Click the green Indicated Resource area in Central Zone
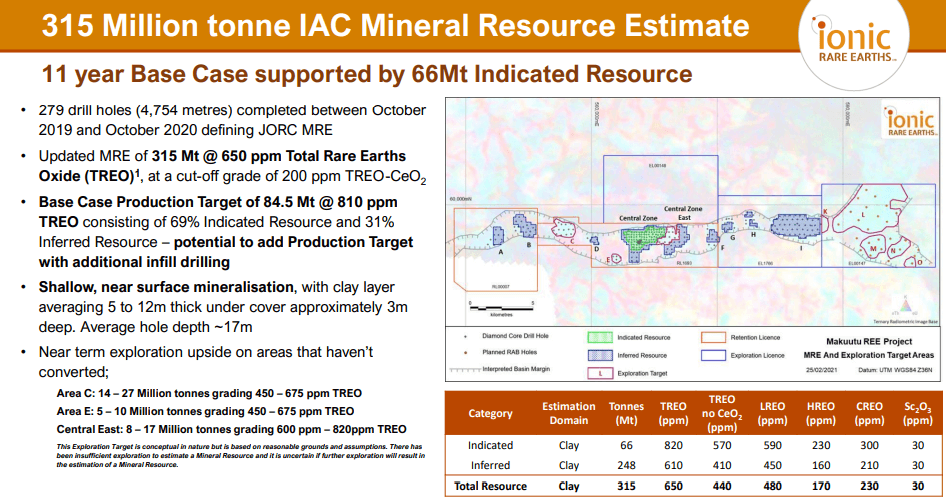 pyautogui.click(x=643, y=237)
